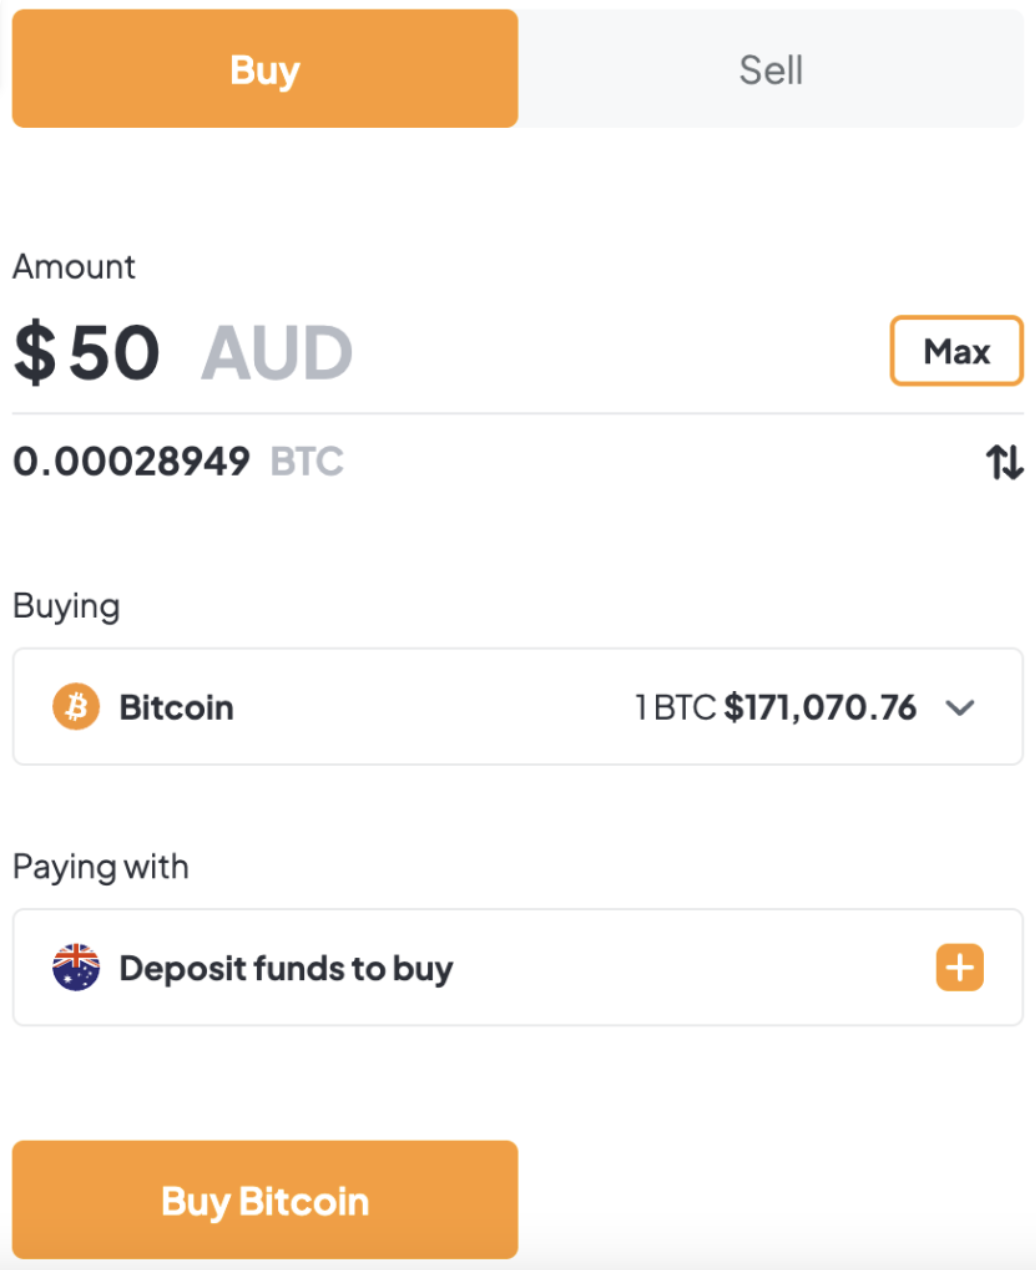Click the Bitcoin symbol inside the orange circle
This screenshot has height=1270, width=1036.
point(76,707)
